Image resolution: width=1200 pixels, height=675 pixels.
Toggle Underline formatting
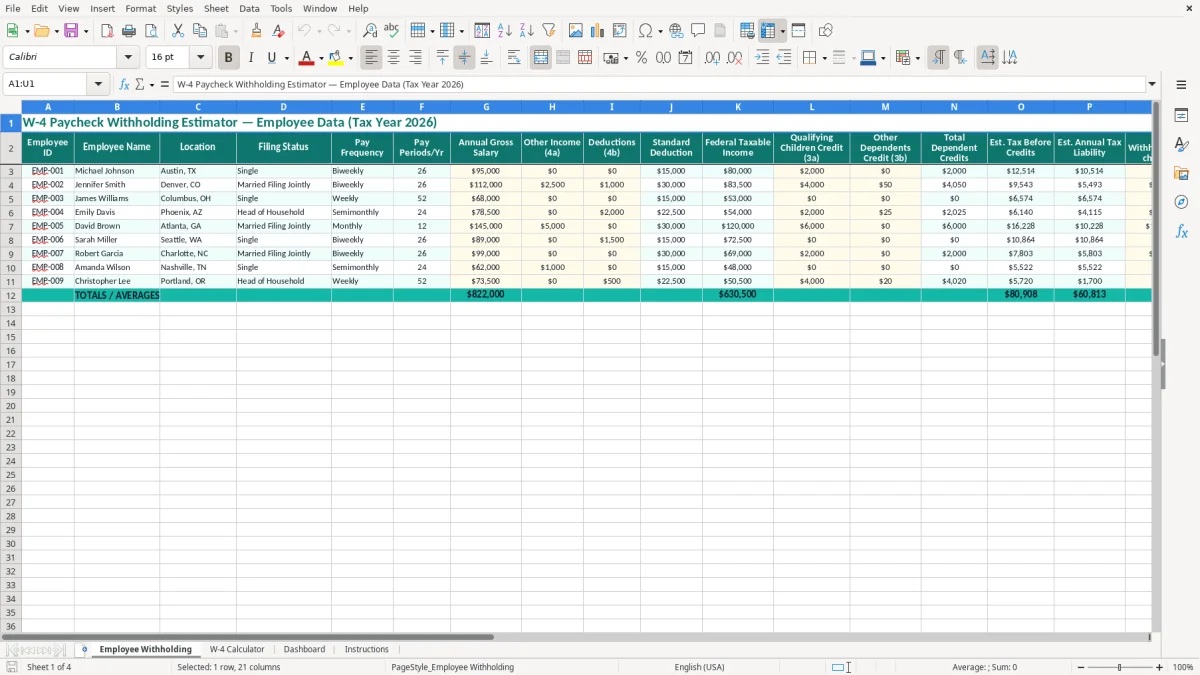(x=272, y=58)
